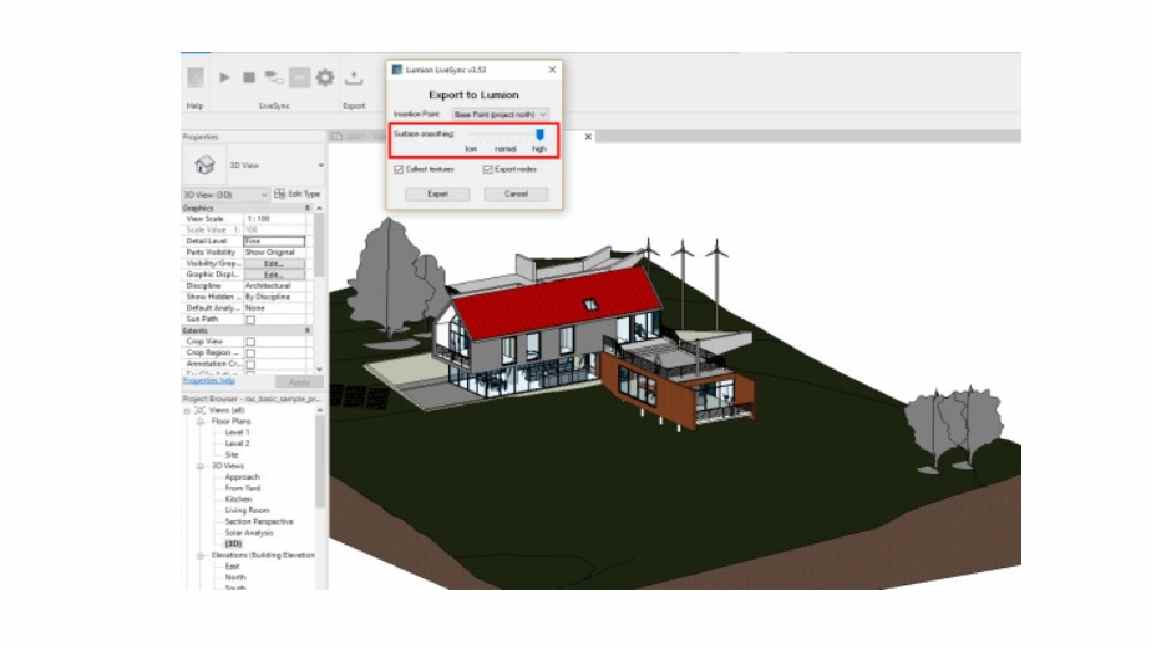
Task: Toggle the Export nodes checkbox
Action: (x=487, y=170)
